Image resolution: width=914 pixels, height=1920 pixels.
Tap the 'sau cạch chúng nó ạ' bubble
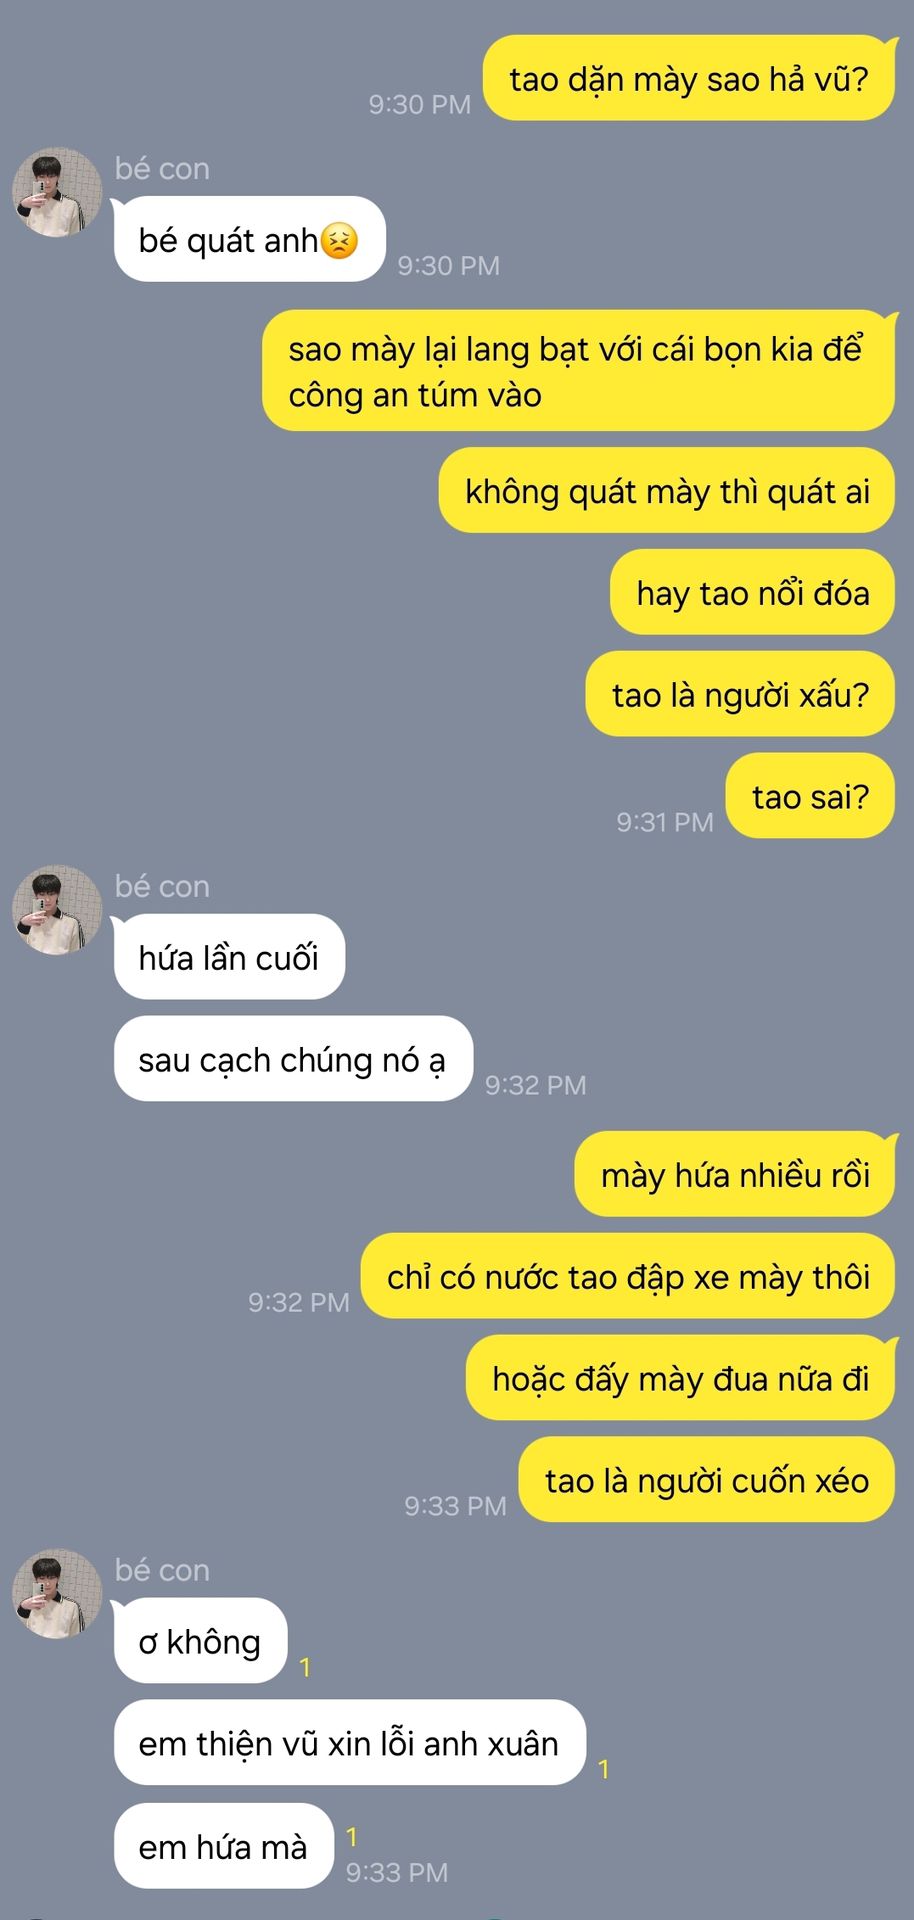coord(293,1059)
